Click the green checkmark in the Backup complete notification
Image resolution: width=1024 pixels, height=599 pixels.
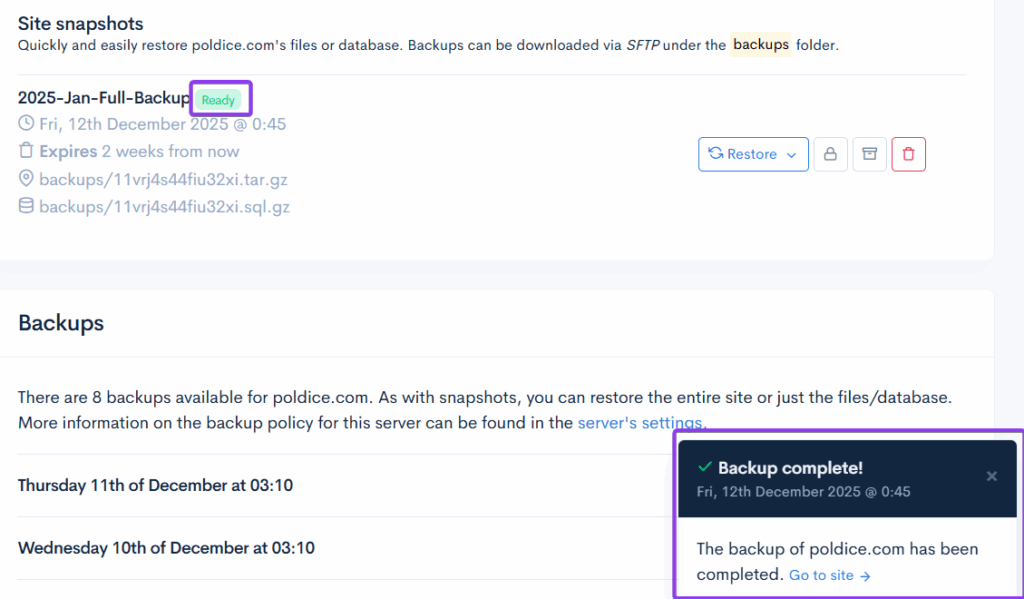(x=704, y=468)
